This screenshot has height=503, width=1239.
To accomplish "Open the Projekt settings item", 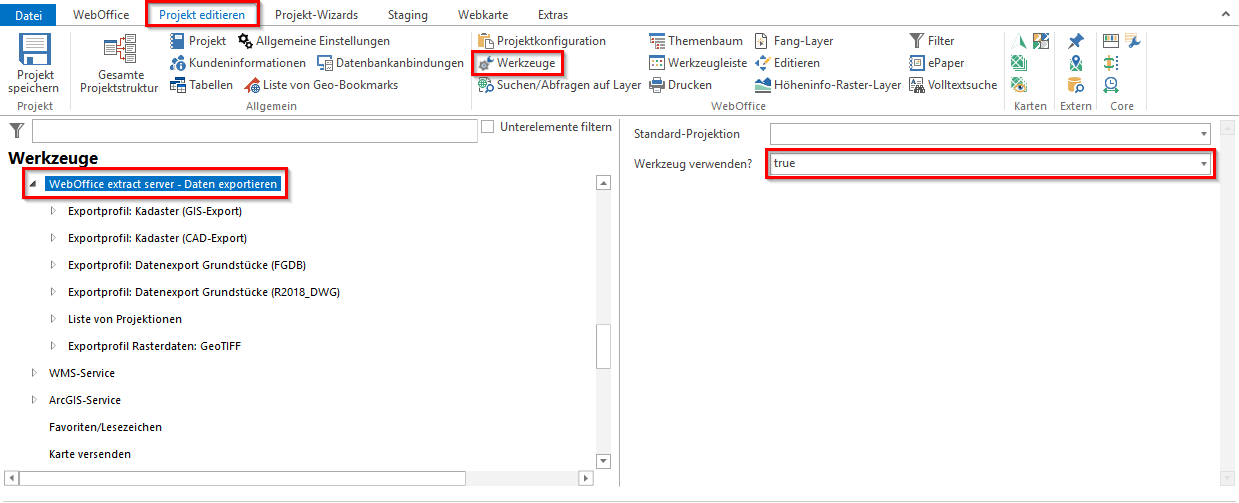I will (x=198, y=41).
